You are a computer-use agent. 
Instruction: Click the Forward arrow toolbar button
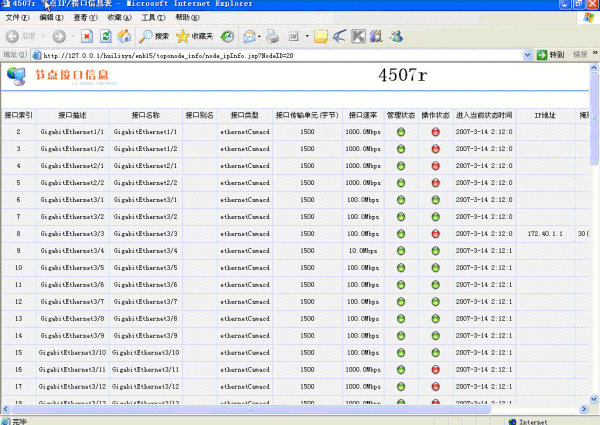59,36
